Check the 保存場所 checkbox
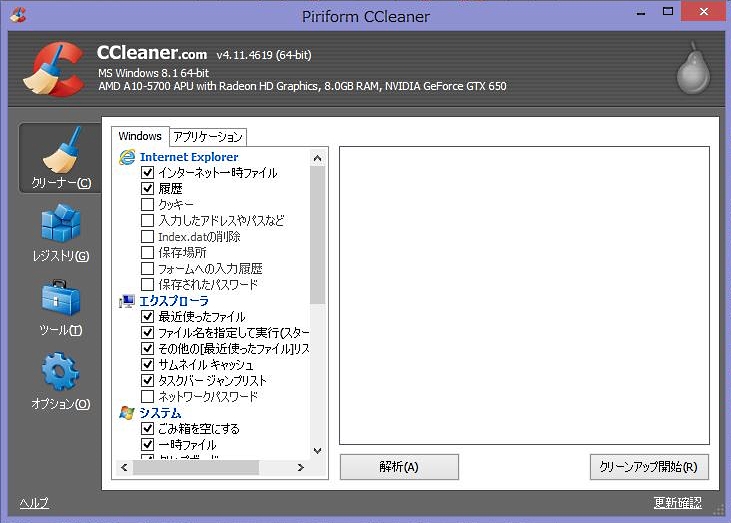The width and height of the screenshot is (731, 523). [147, 252]
